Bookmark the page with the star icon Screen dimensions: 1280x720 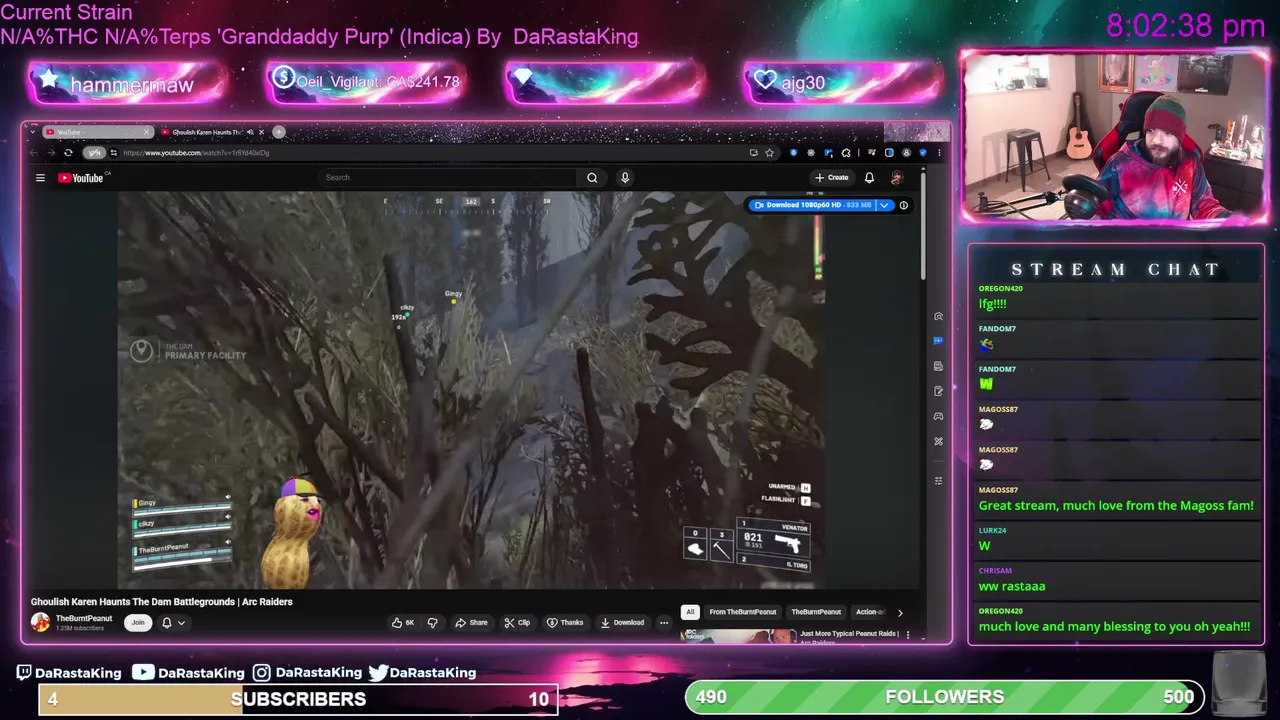(x=769, y=153)
